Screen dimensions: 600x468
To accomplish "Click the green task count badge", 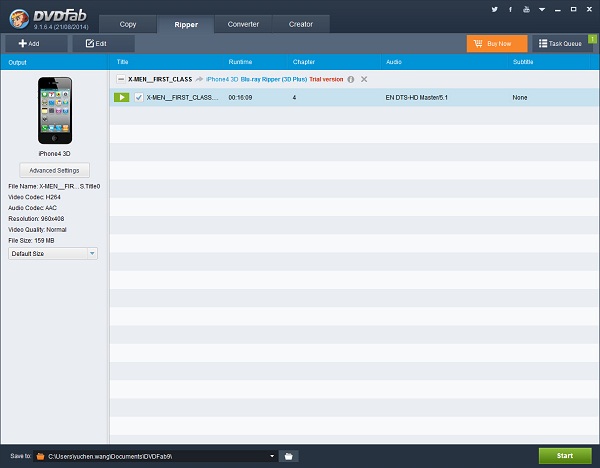I will pyautogui.click(x=592, y=39).
